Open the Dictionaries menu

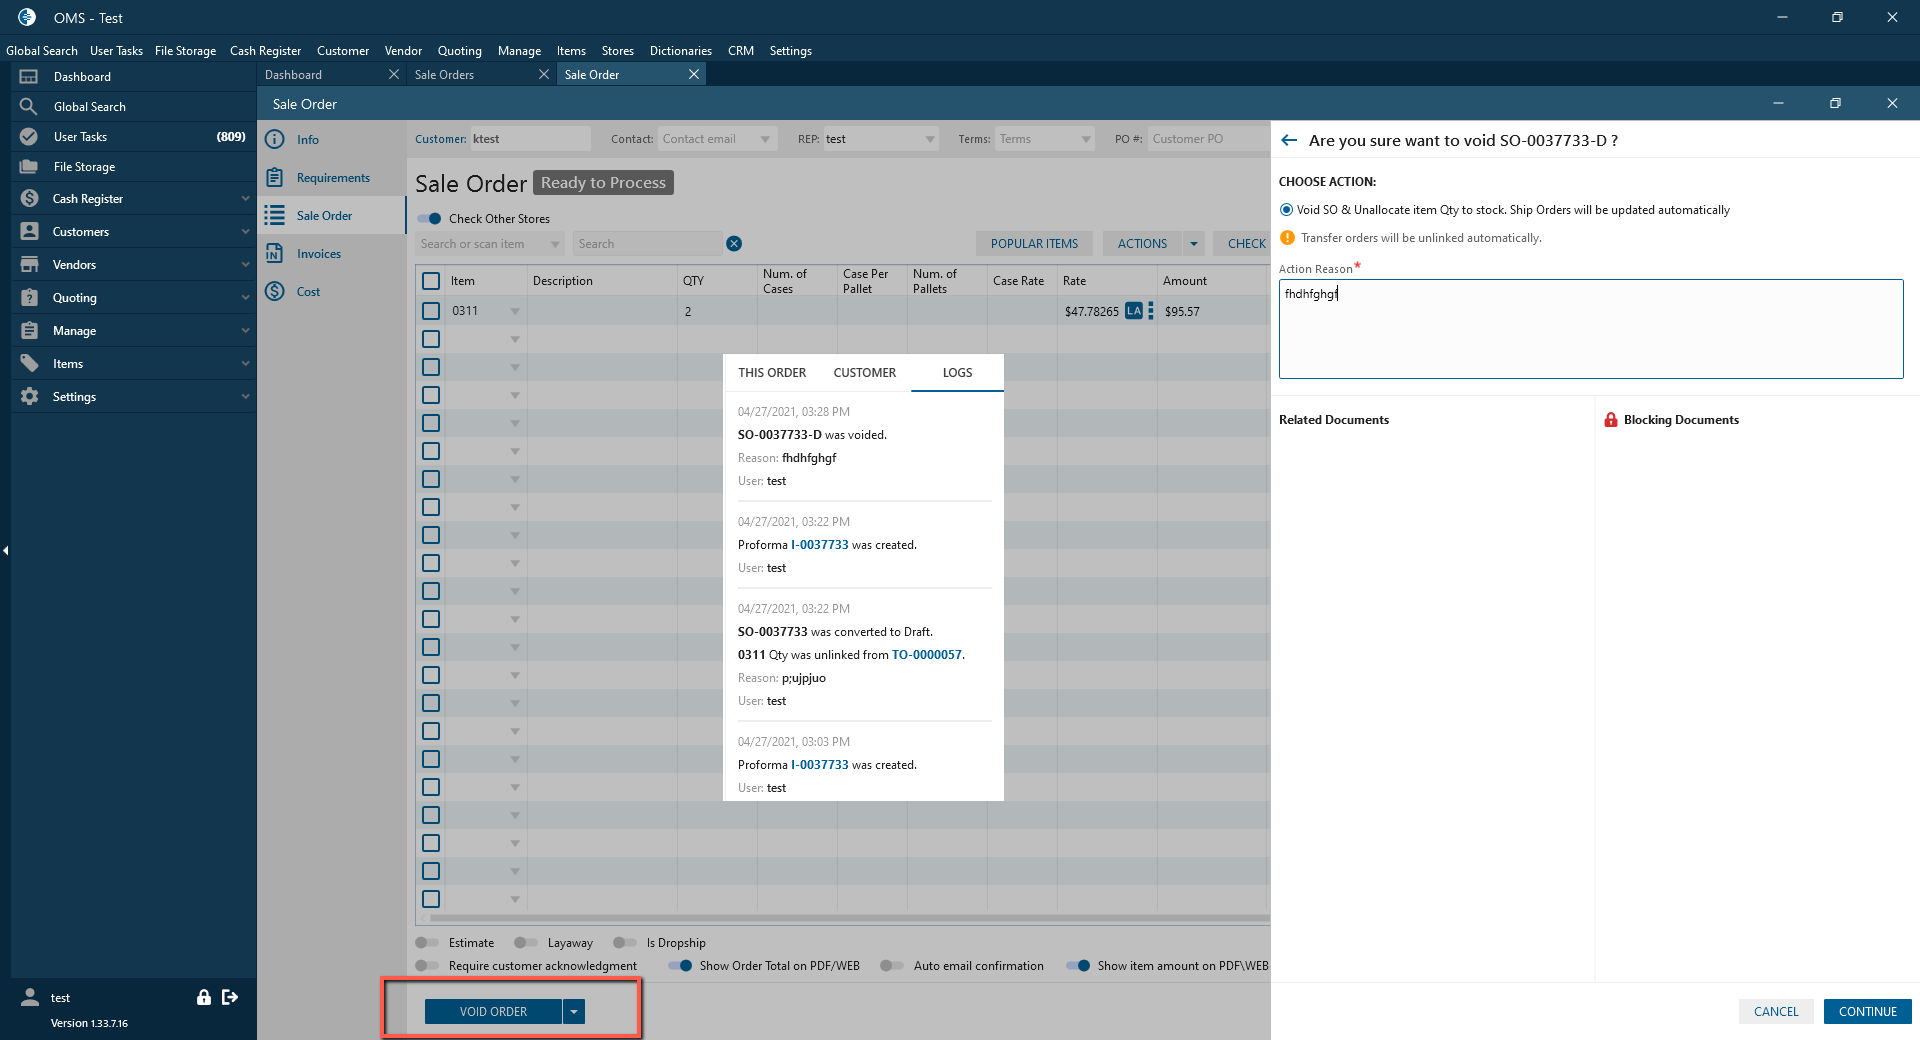tap(681, 51)
